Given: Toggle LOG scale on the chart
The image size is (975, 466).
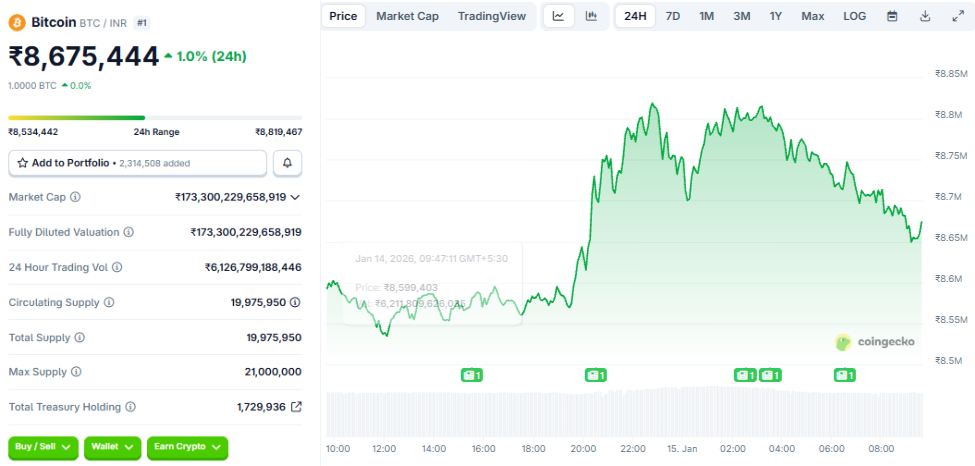Looking at the screenshot, I should tap(854, 16).
